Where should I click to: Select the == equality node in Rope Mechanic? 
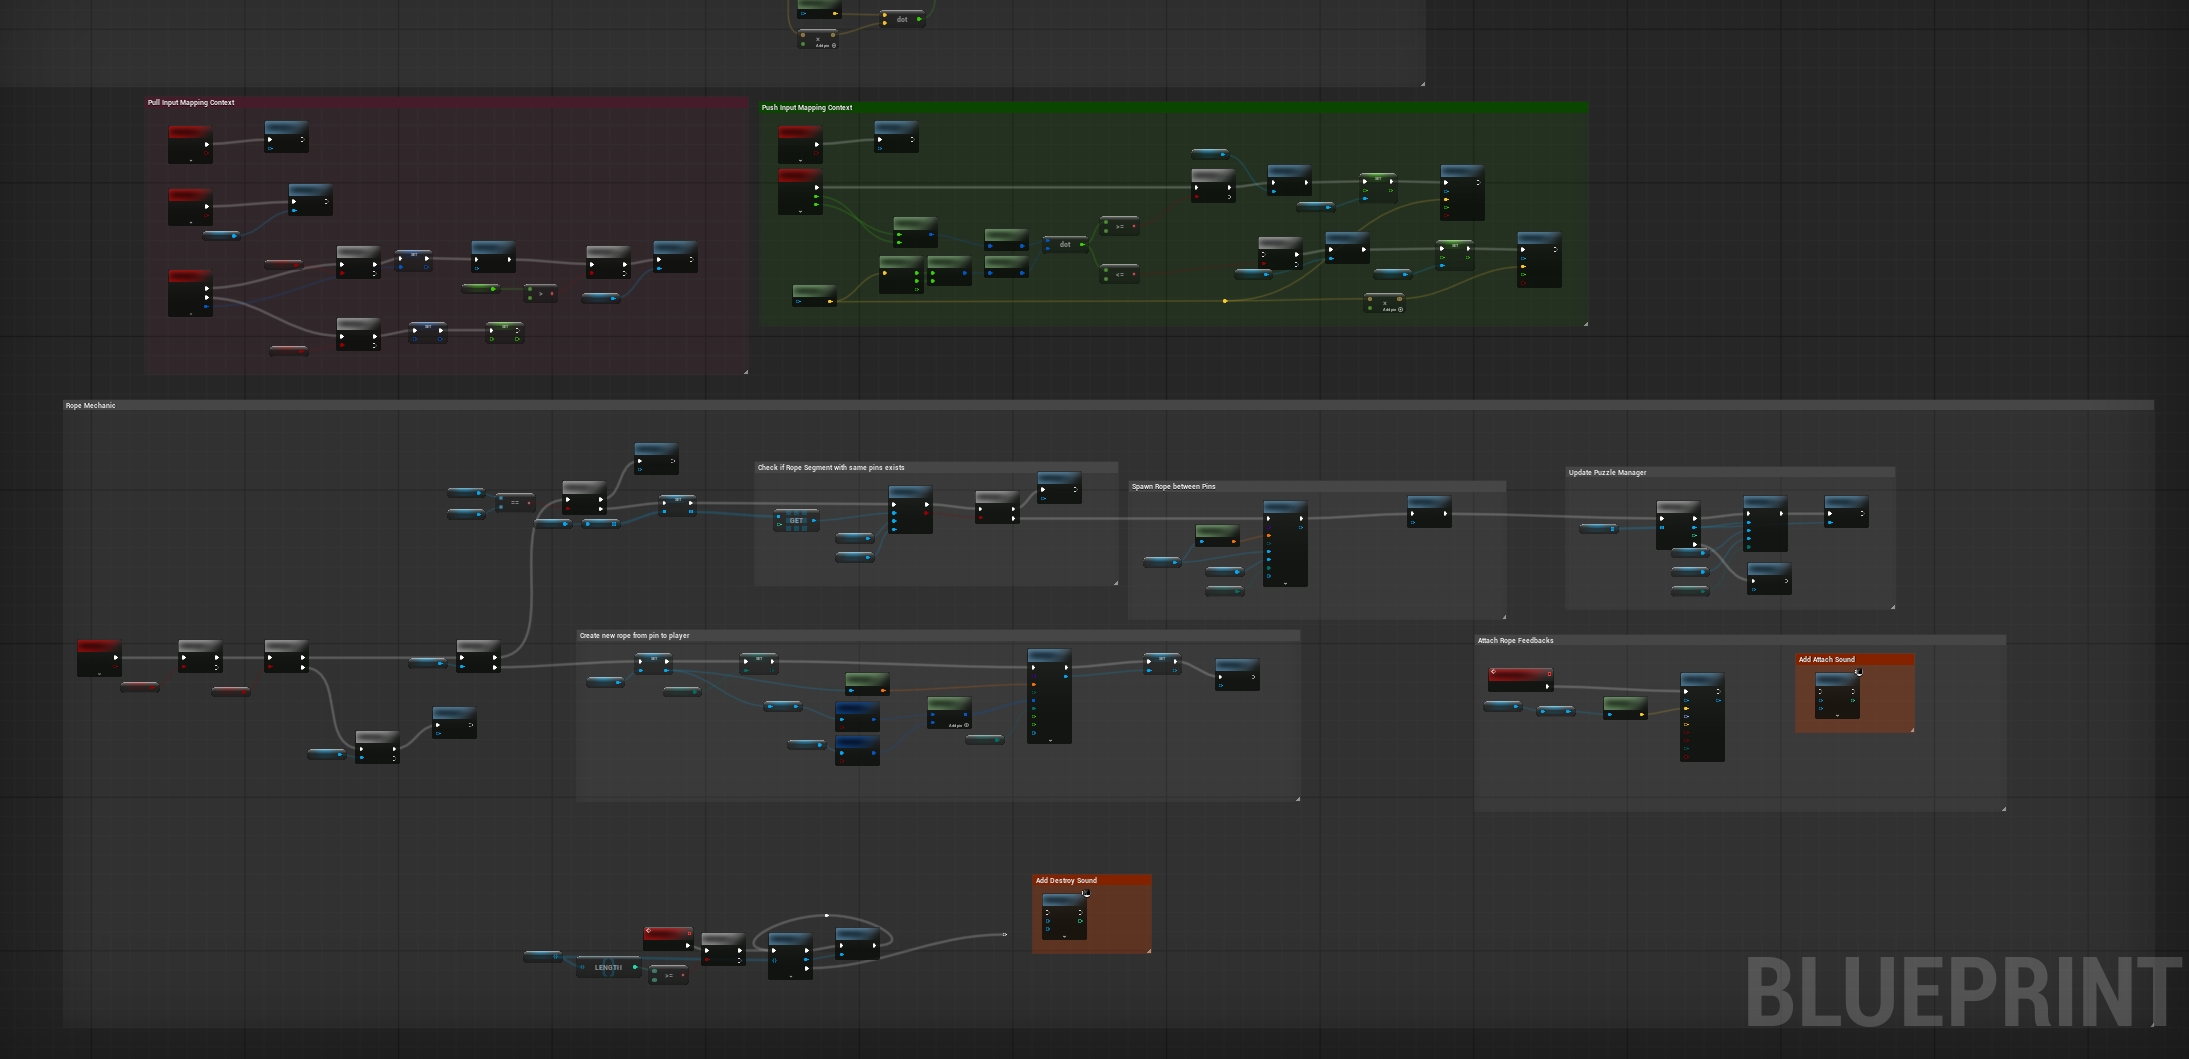[x=515, y=503]
